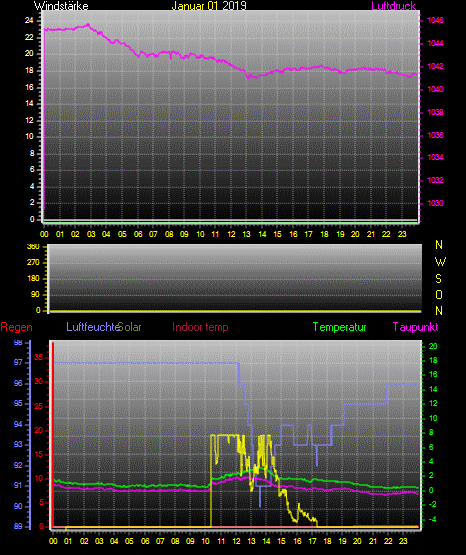Click the W compass label on wind direction chart
The height and width of the screenshot is (555, 466).
(x=440, y=262)
